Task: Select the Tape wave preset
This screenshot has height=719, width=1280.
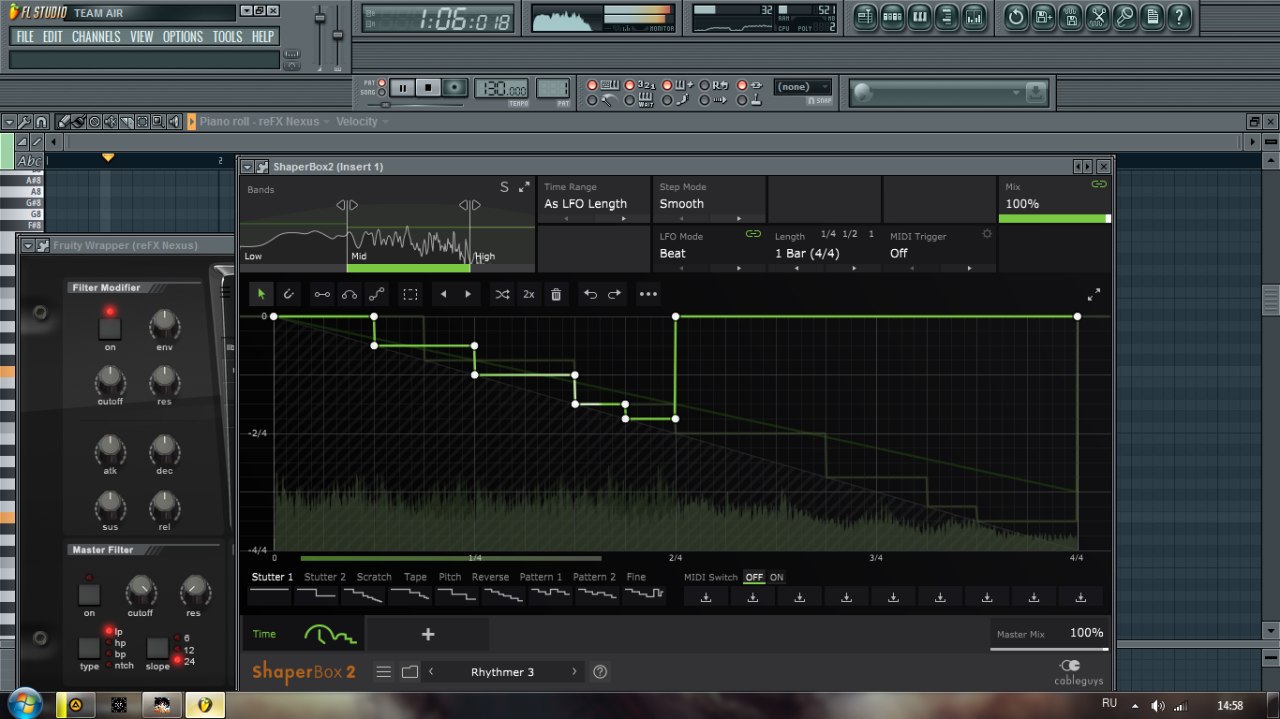Action: pos(415,586)
